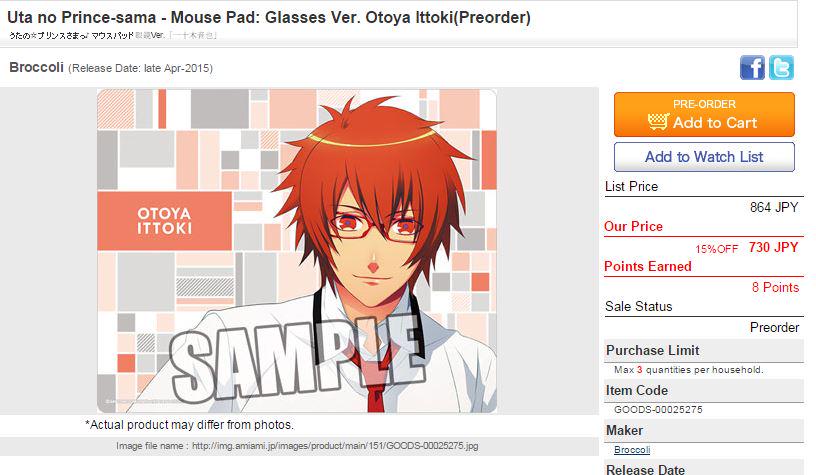Click the 730 JPY discounted price
Screen dimensions: 816x475
tap(773, 247)
